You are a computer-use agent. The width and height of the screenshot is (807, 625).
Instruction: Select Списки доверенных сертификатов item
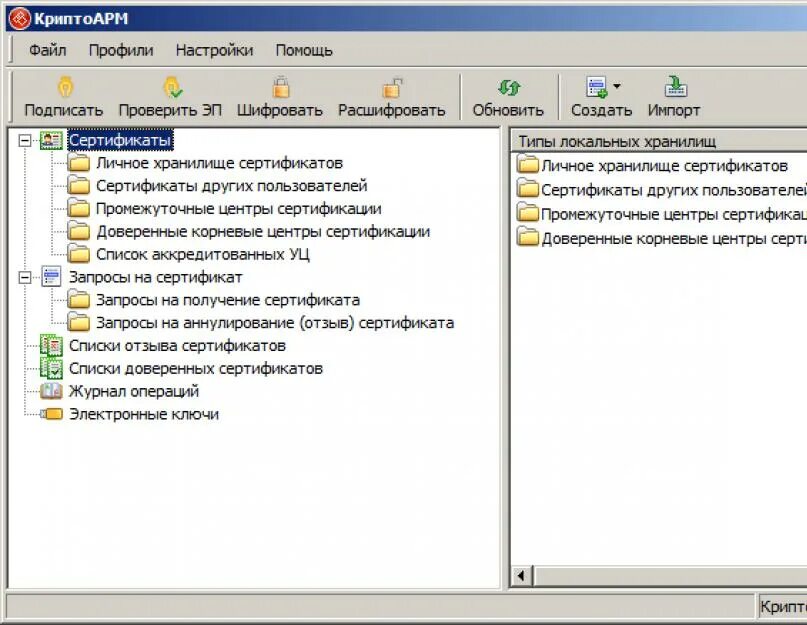pos(196,369)
